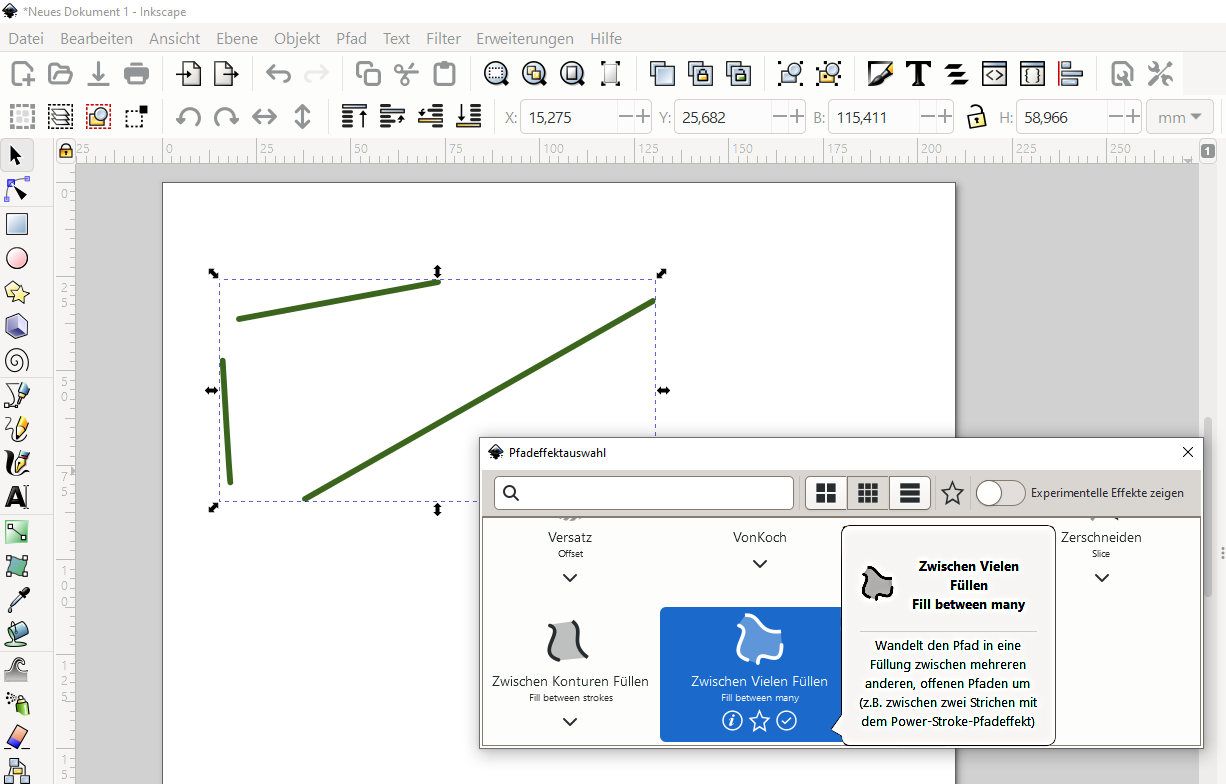This screenshot has width=1226, height=784.
Task: Toggle favorites-only star filter in dialog
Action: click(x=952, y=493)
